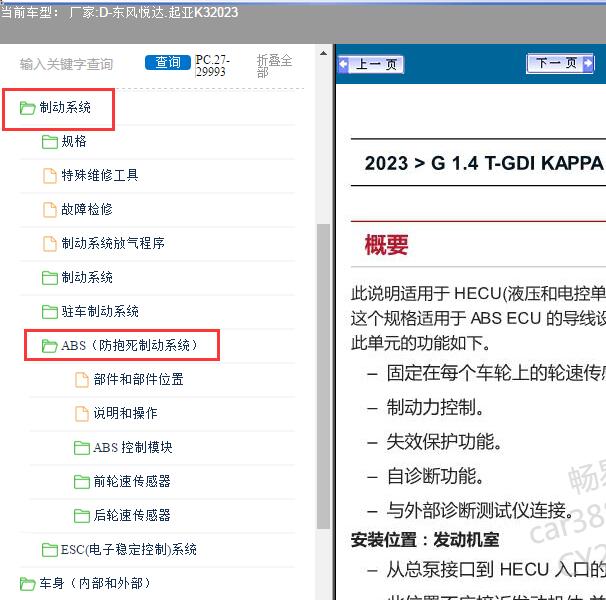Collapse the ABS（防抱死制动系统）open folder icon
Screen dimensions: 606x600
tap(49, 346)
